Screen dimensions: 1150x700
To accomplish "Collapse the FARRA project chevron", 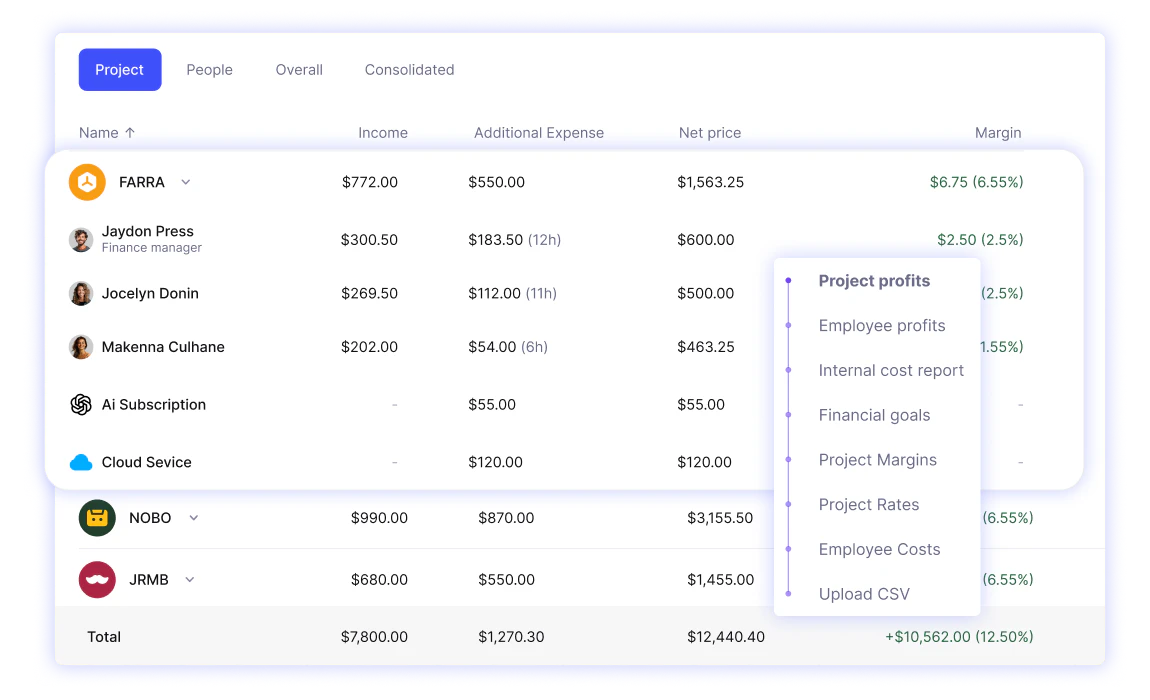I will 186,182.
